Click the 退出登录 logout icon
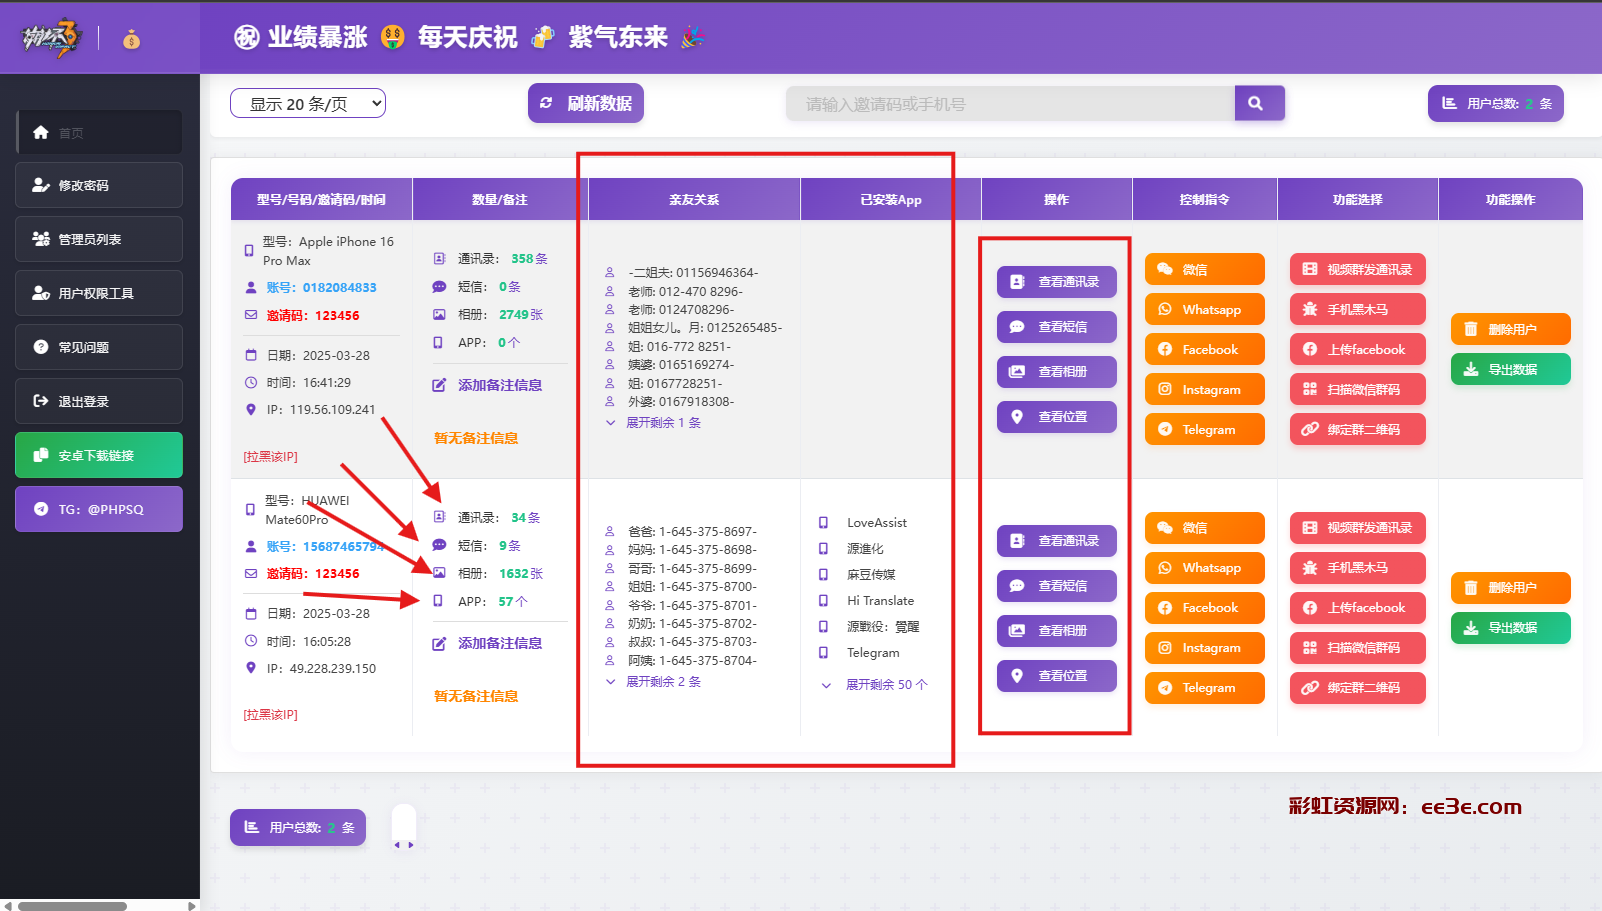Image resolution: width=1602 pixels, height=911 pixels. point(41,401)
